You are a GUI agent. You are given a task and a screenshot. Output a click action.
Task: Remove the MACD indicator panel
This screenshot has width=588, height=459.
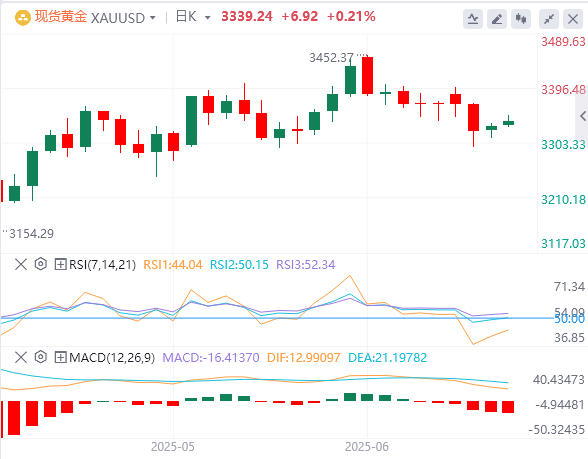21,357
